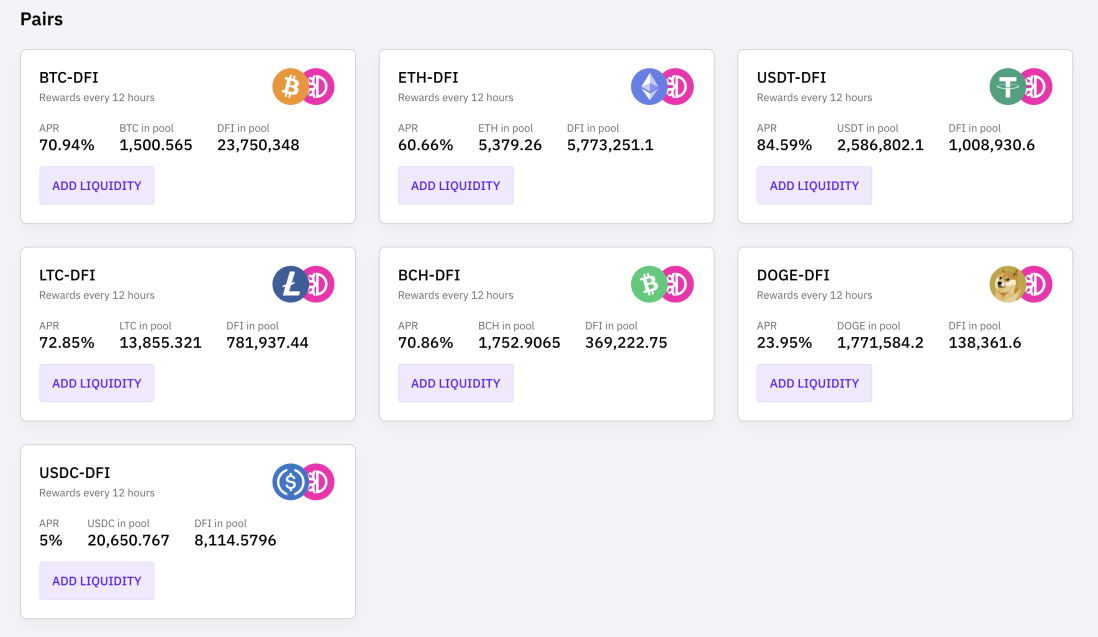Click the USD Coin icon on the USDC-DFI card
The image size is (1098, 637).
(x=289, y=482)
